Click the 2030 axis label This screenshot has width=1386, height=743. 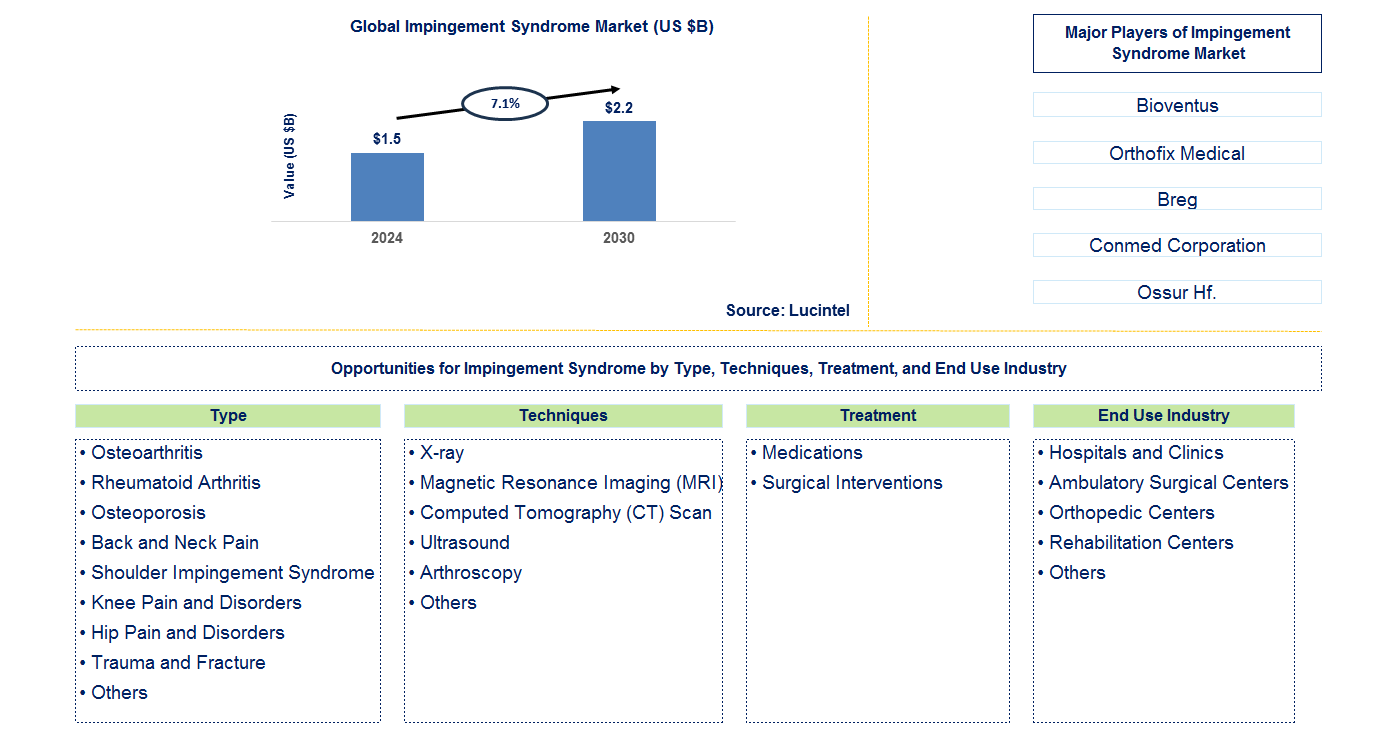[x=619, y=238]
